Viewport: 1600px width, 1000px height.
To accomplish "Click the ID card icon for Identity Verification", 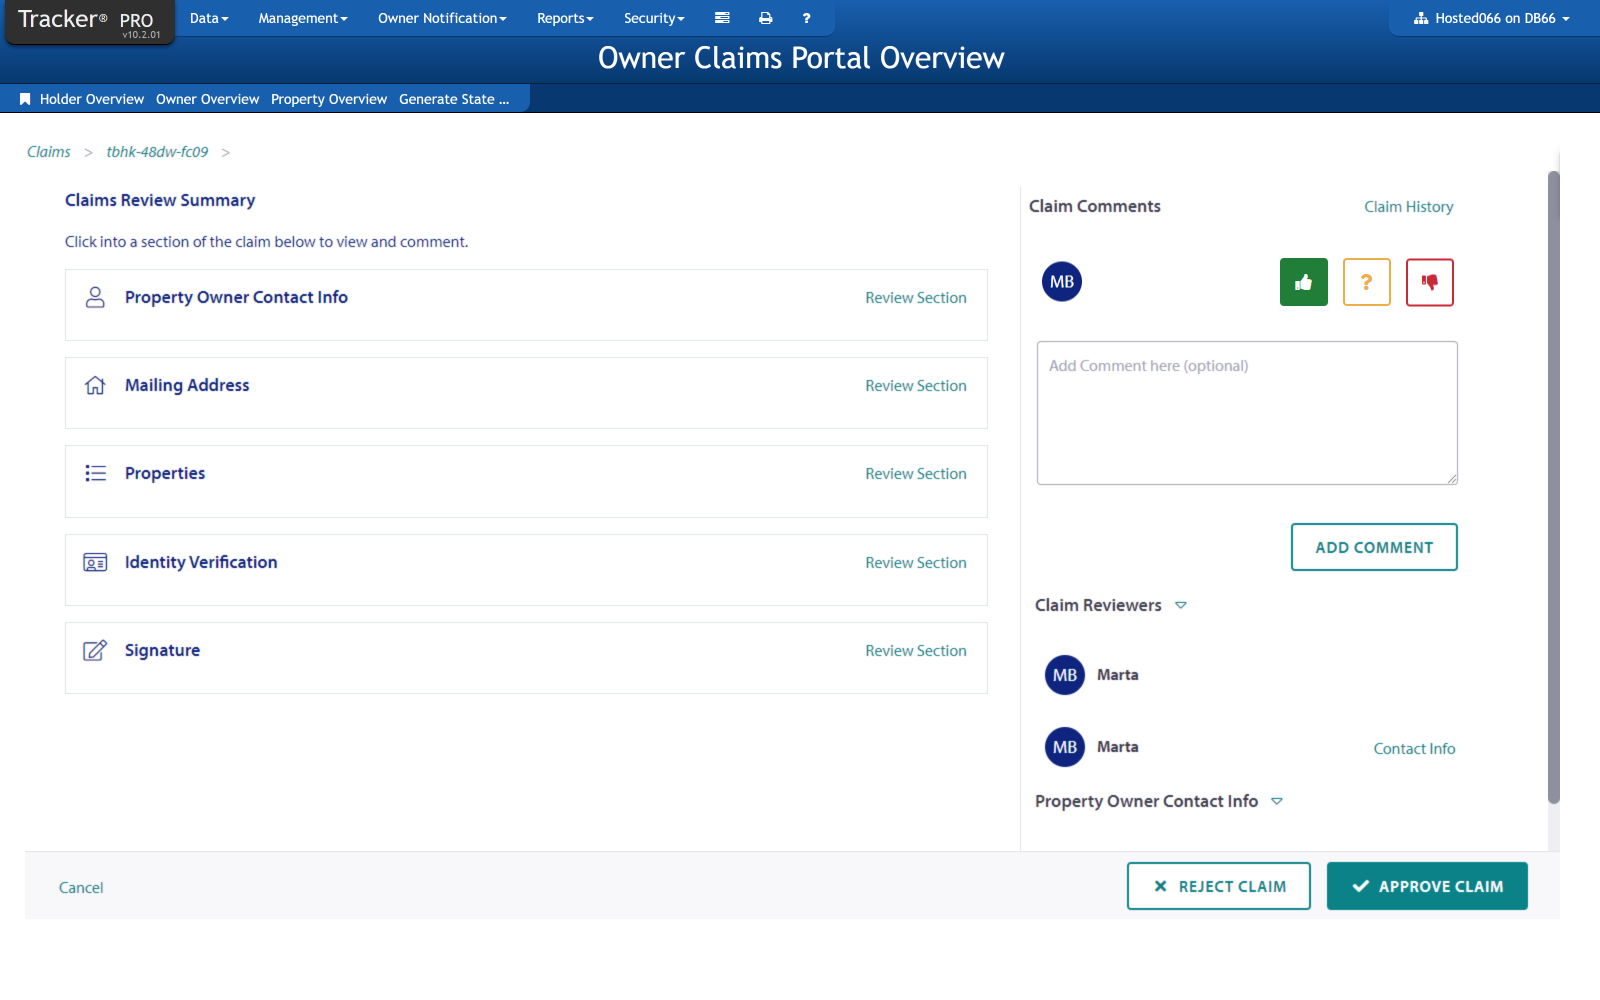I will coord(95,562).
